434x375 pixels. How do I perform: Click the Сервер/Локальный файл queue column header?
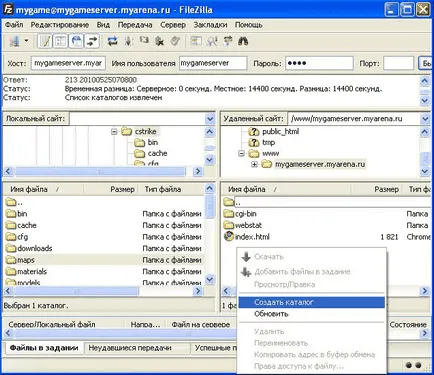click(x=63, y=324)
